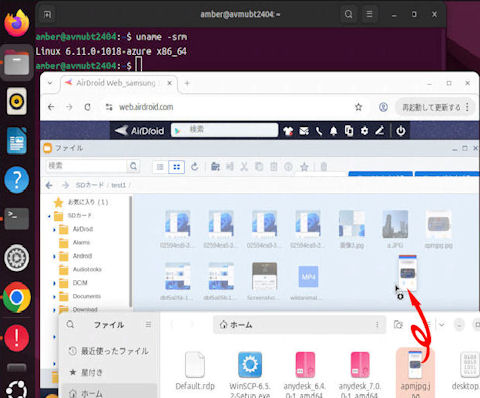Expand the Android folder node
The width and height of the screenshot is (480, 398).
pyautogui.click(x=54, y=256)
